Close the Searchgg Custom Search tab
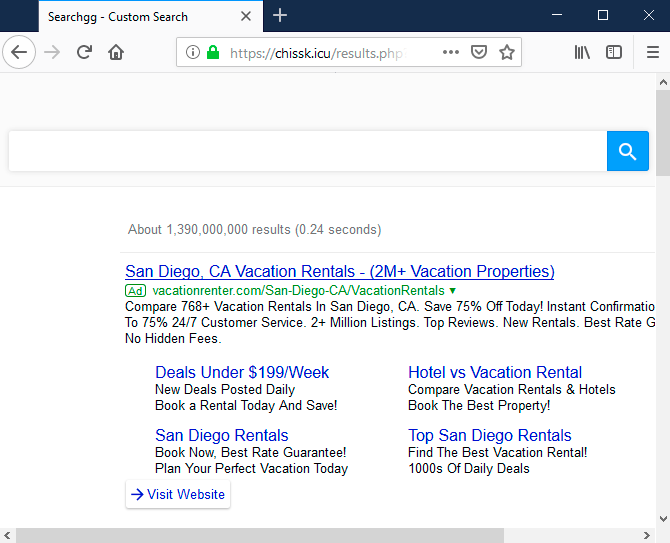 point(247,16)
